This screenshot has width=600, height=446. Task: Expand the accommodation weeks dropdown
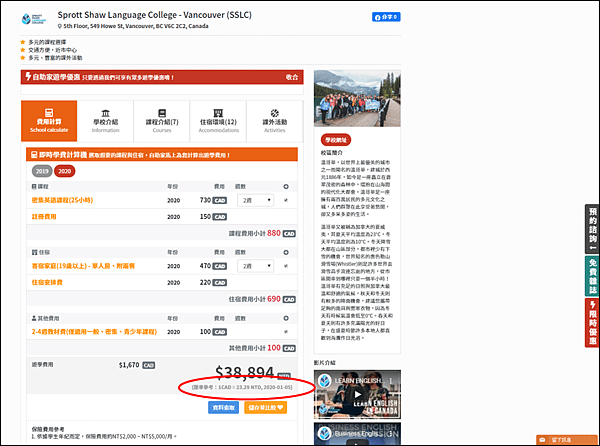(x=255, y=266)
